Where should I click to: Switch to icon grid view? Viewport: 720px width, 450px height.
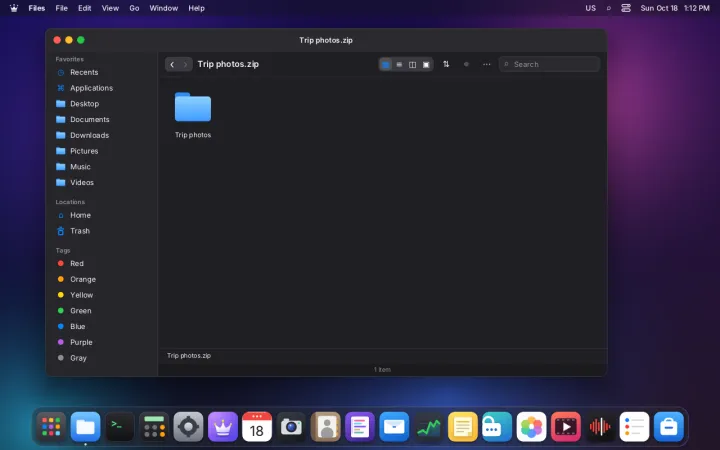[x=386, y=65]
